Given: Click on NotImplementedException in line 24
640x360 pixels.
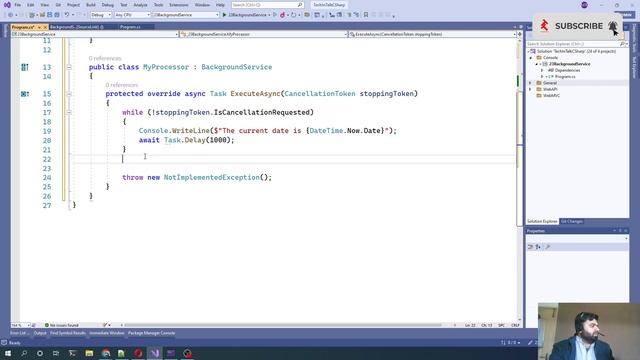Looking at the screenshot, I should click(x=211, y=177).
